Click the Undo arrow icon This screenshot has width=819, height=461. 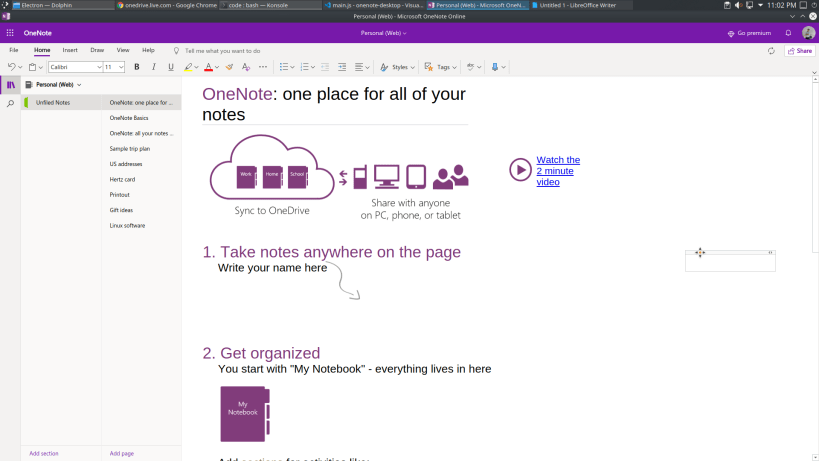click(11, 67)
